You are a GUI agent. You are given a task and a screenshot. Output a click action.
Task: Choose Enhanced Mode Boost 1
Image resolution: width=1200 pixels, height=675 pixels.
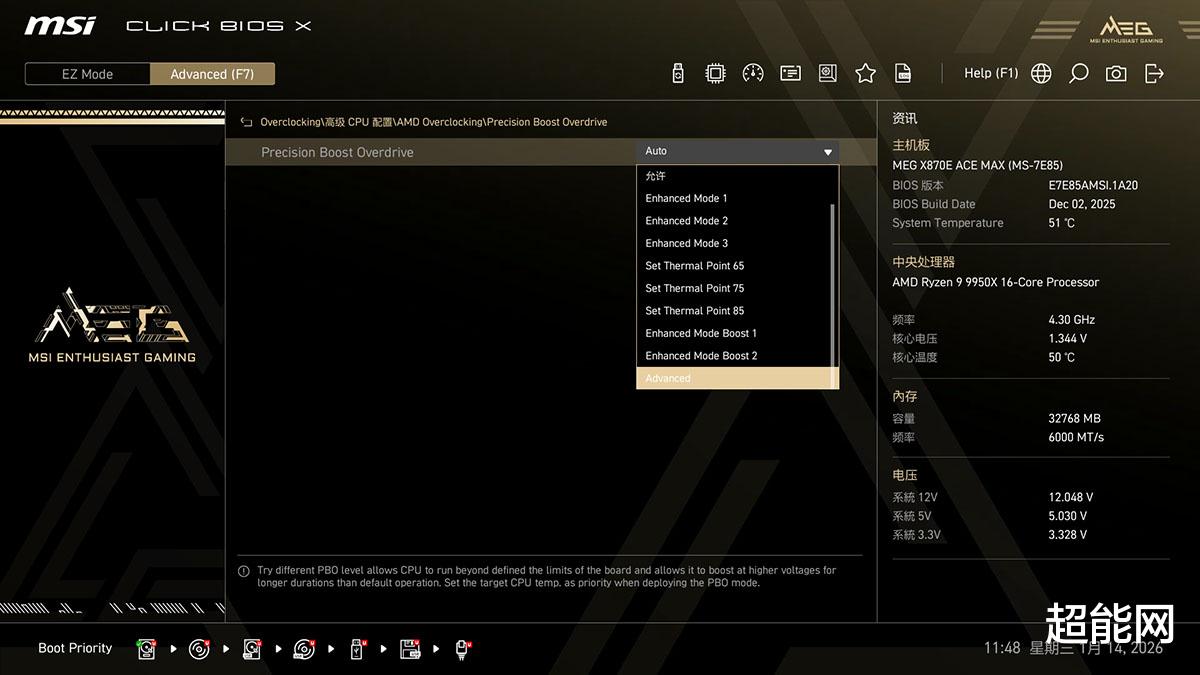[x=735, y=333]
